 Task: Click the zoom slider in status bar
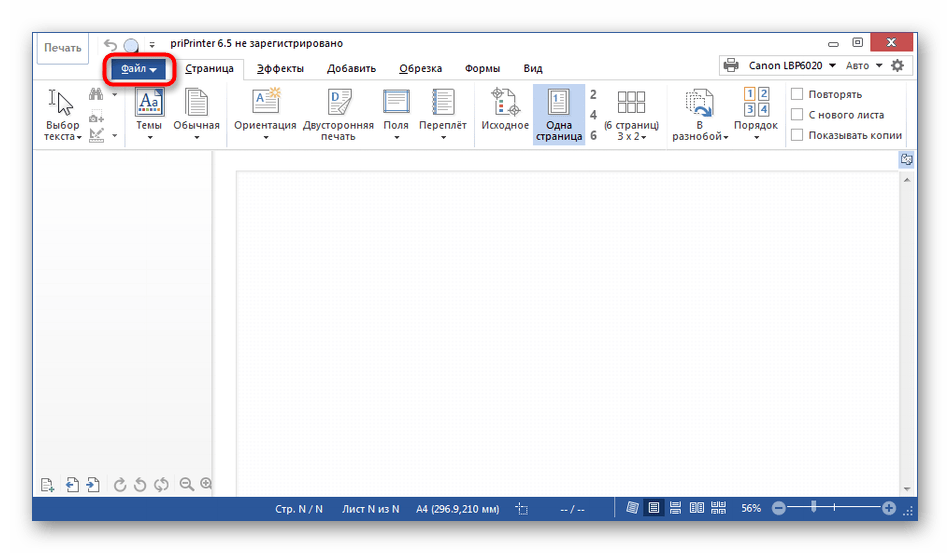pyautogui.click(x=832, y=509)
